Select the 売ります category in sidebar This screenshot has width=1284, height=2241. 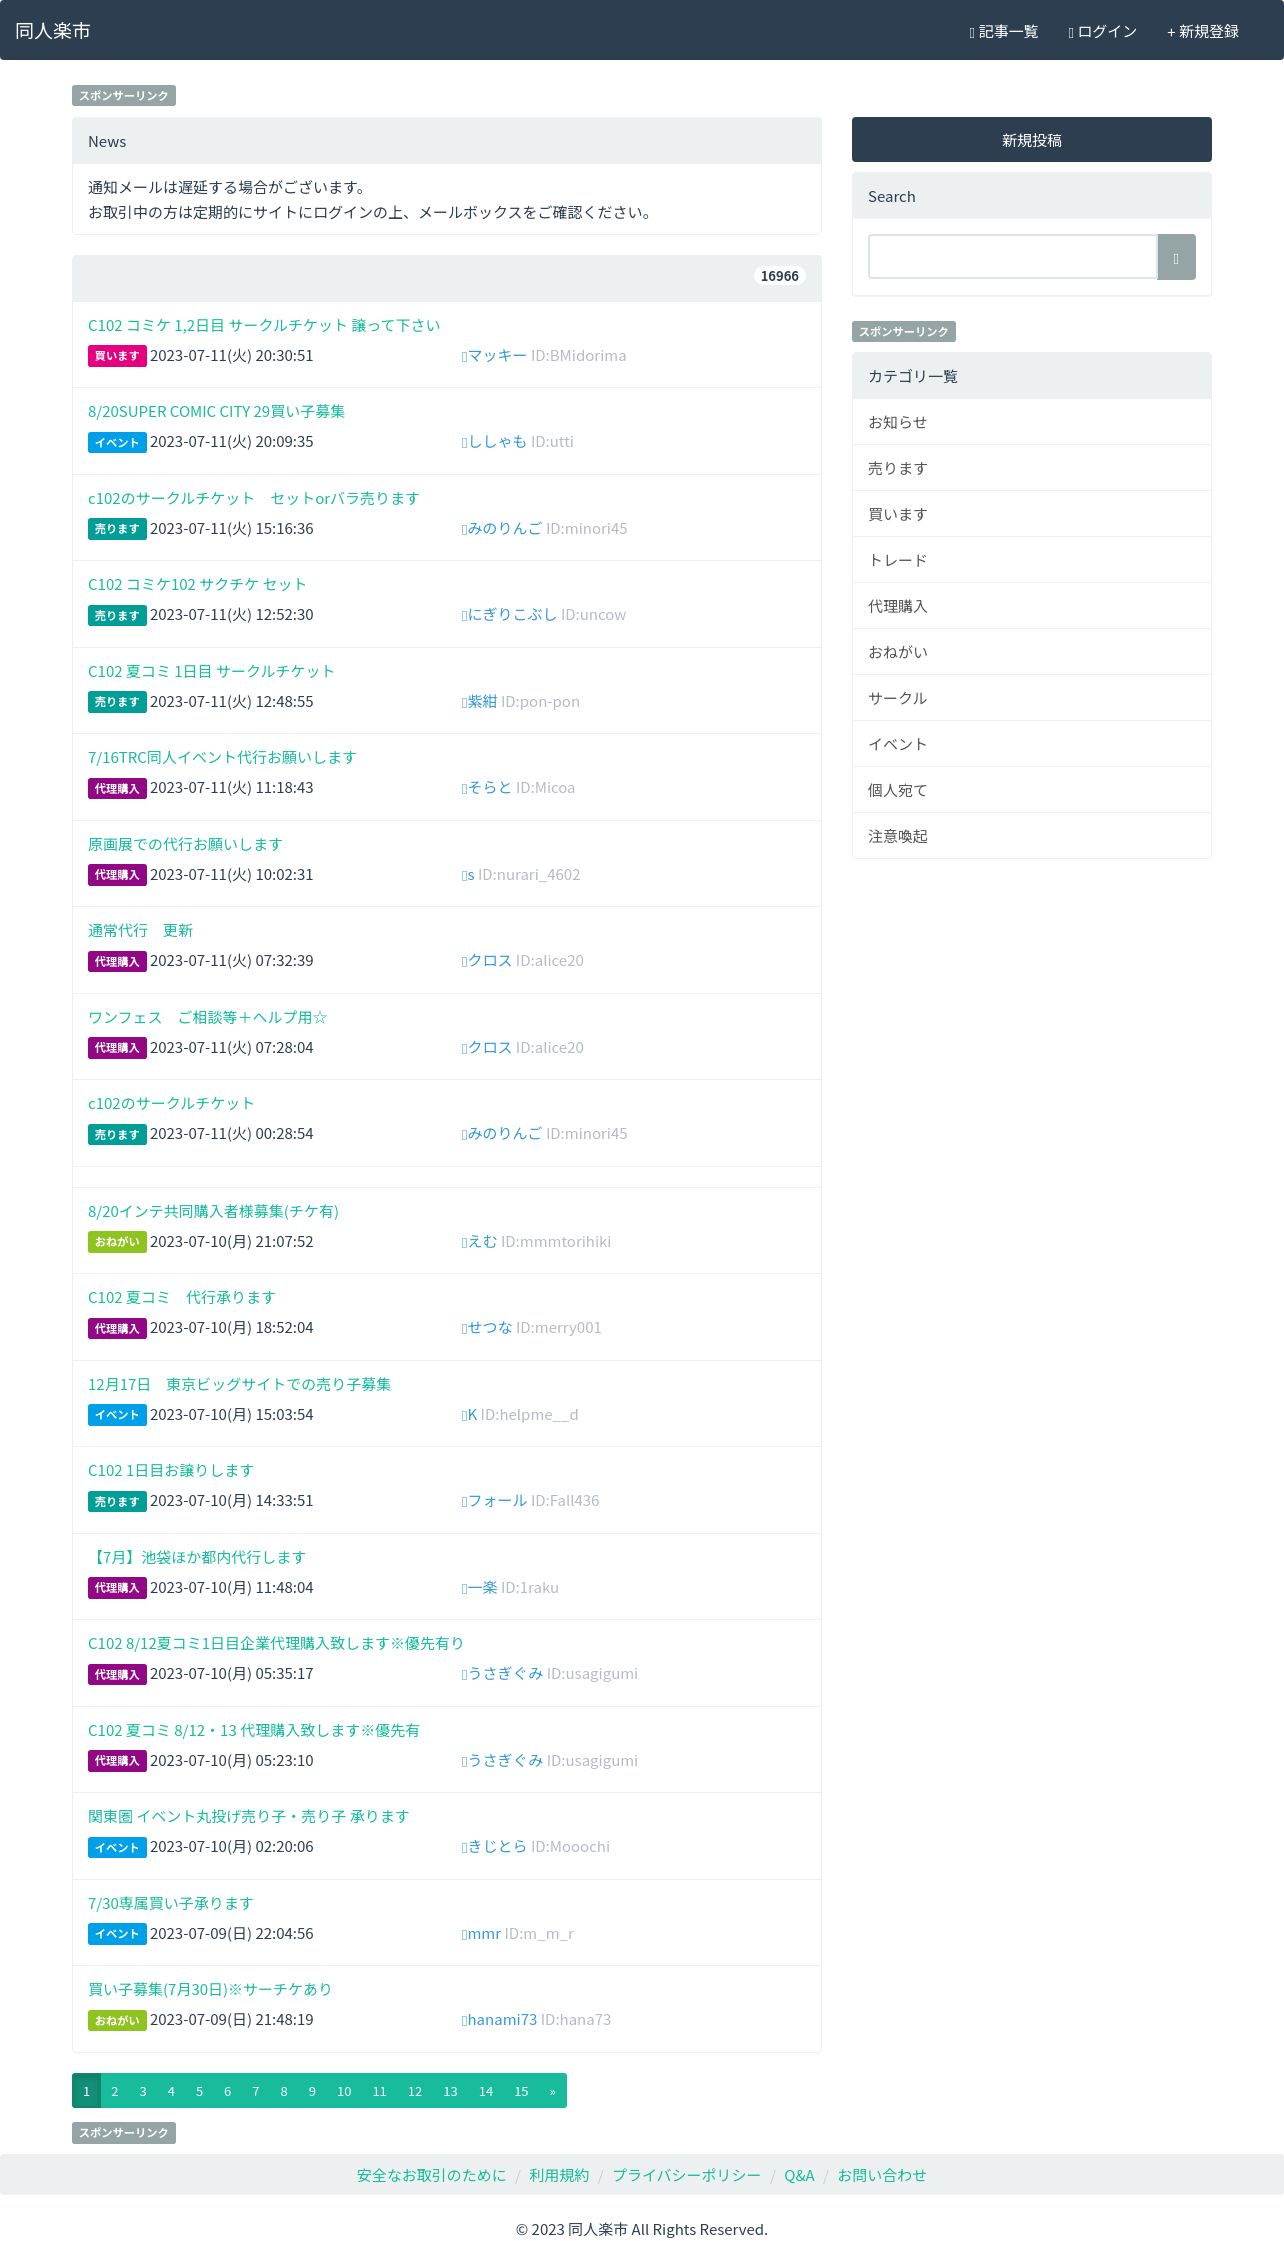[1031, 468]
